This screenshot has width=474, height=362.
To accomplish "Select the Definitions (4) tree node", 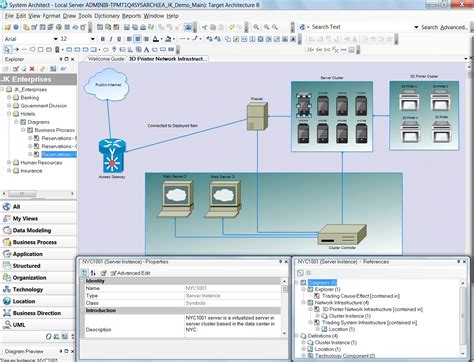I will (x=323, y=336).
